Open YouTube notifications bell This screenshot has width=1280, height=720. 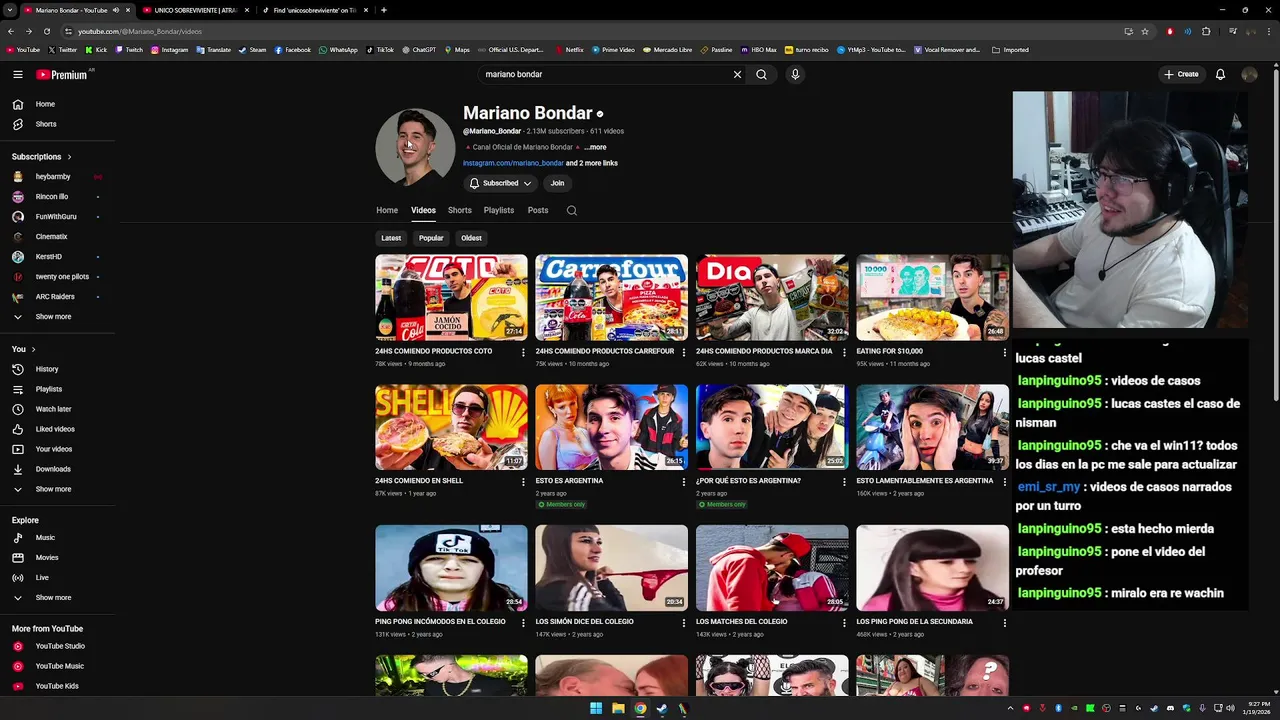[x=1220, y=74]
